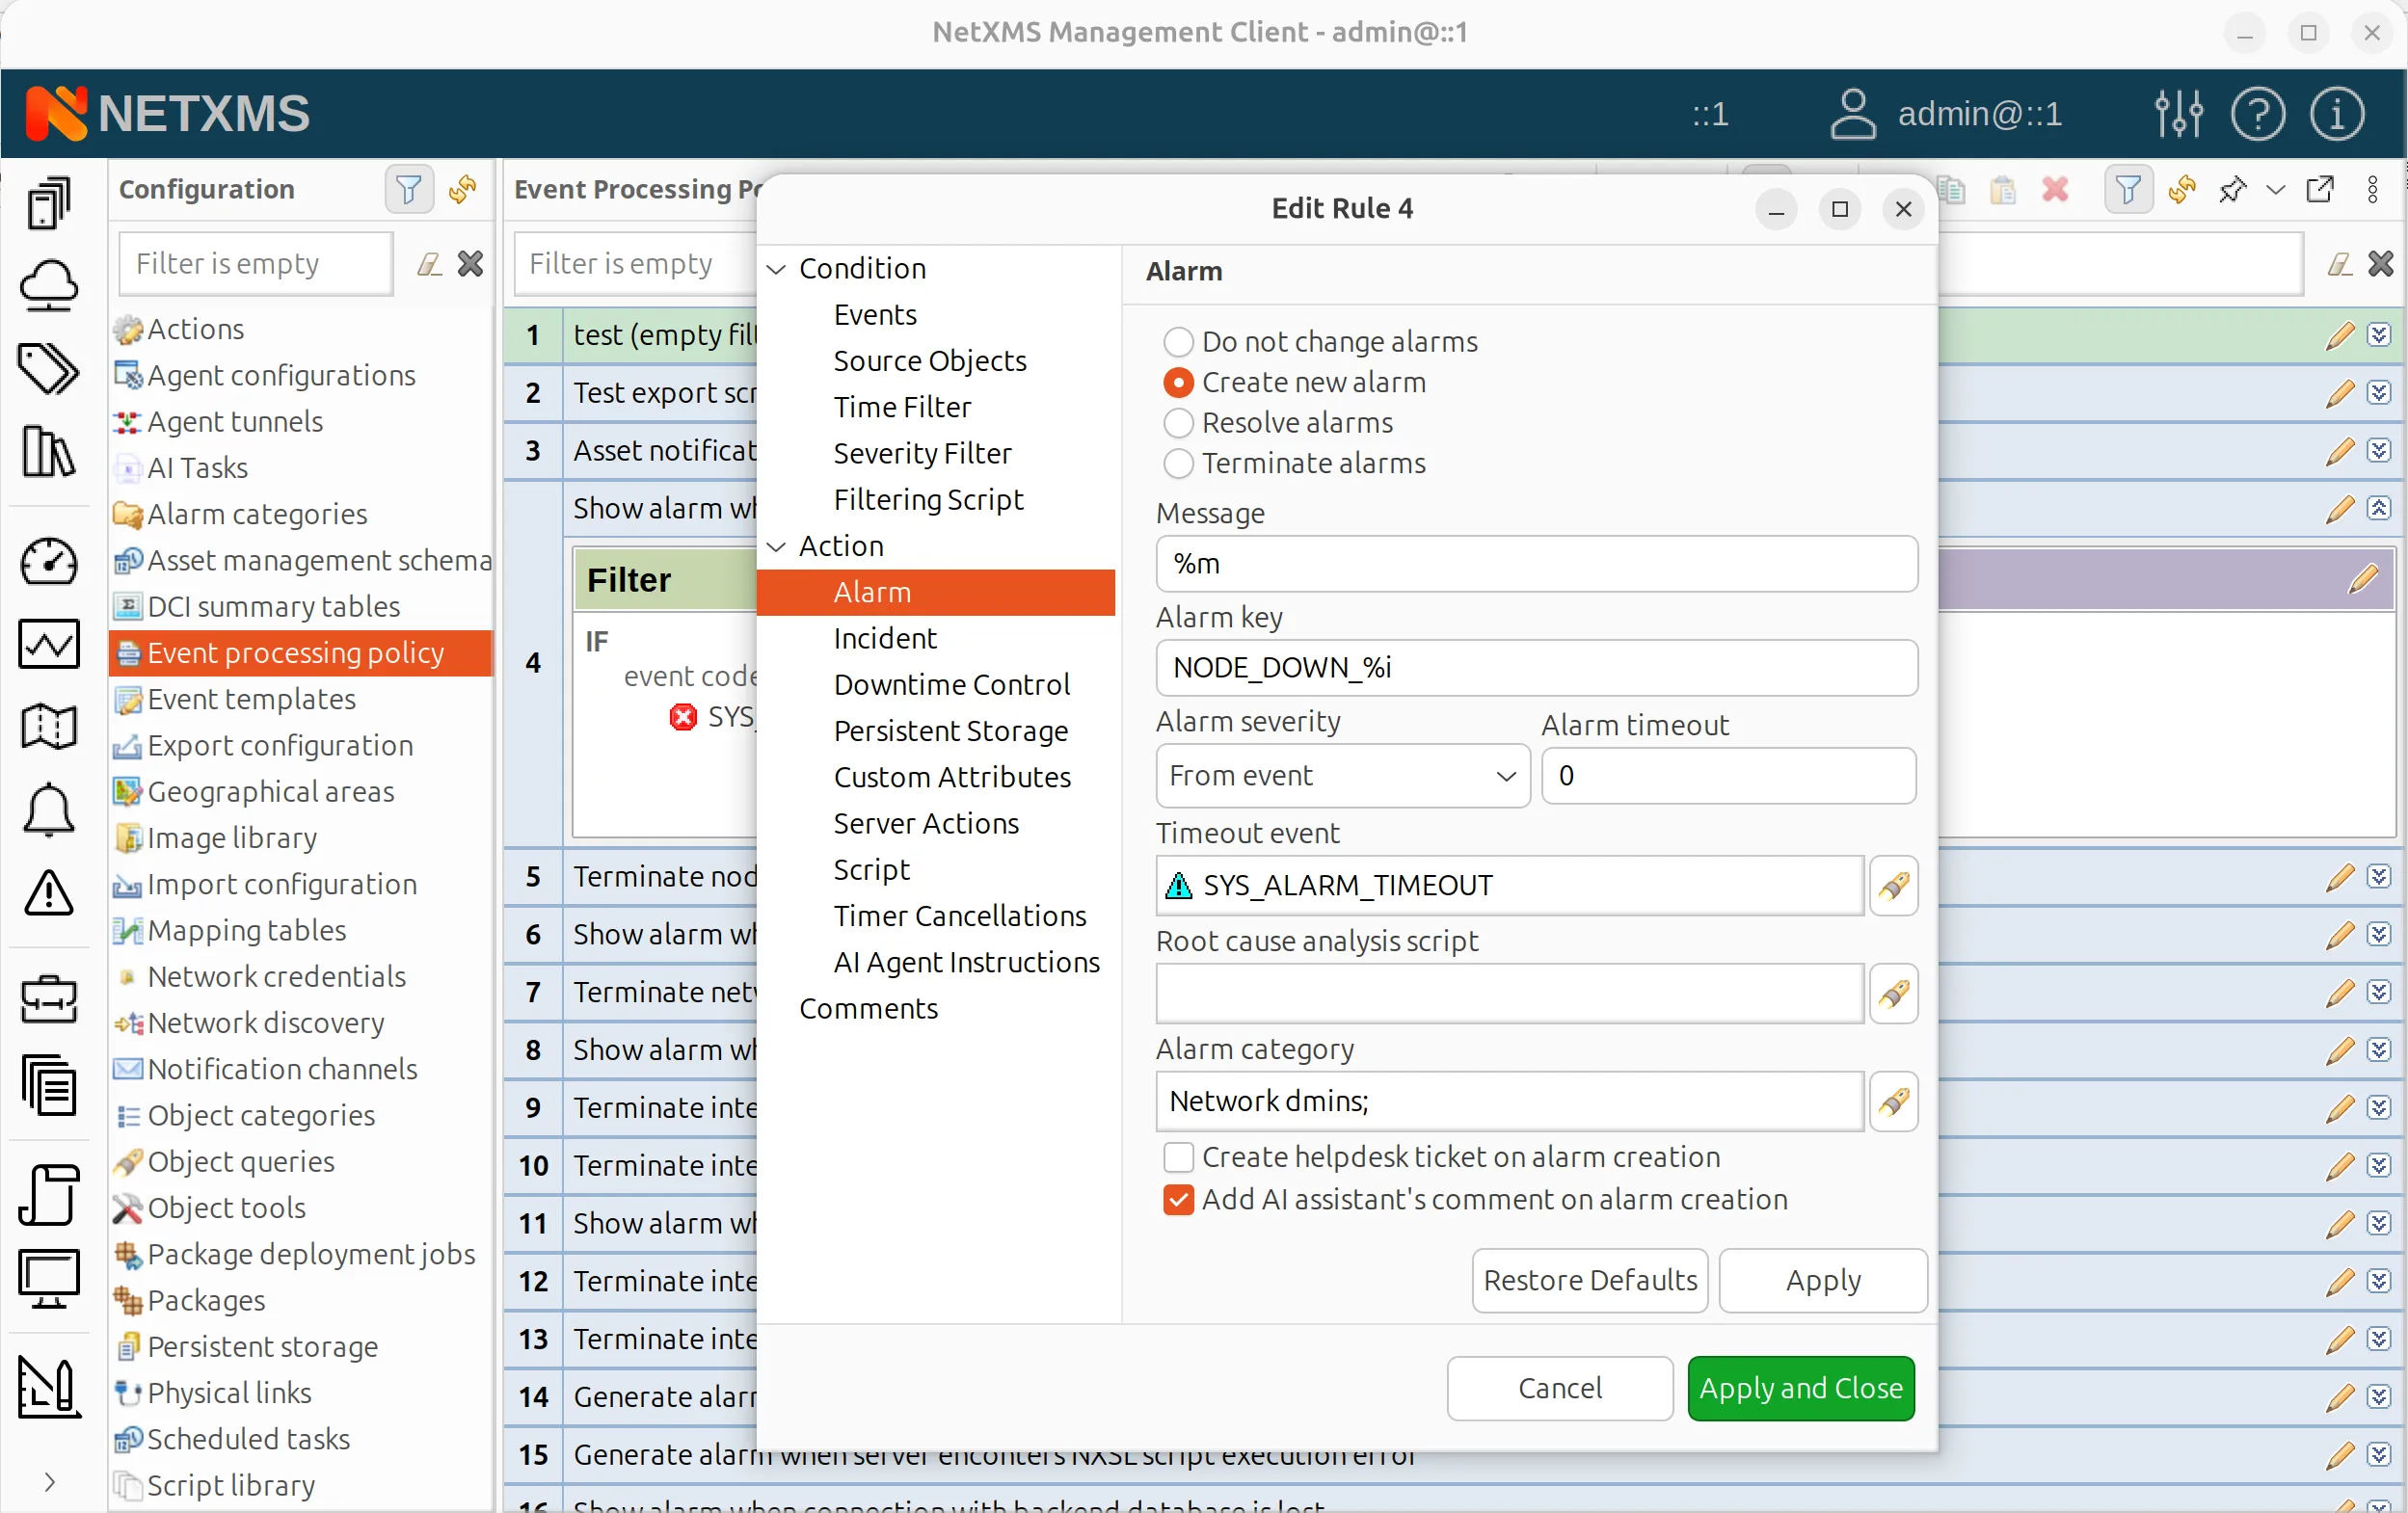Viewport: 2408px width, 1513px height.
Task: Pin the Event Processing Policy view
Action: 2233,191
